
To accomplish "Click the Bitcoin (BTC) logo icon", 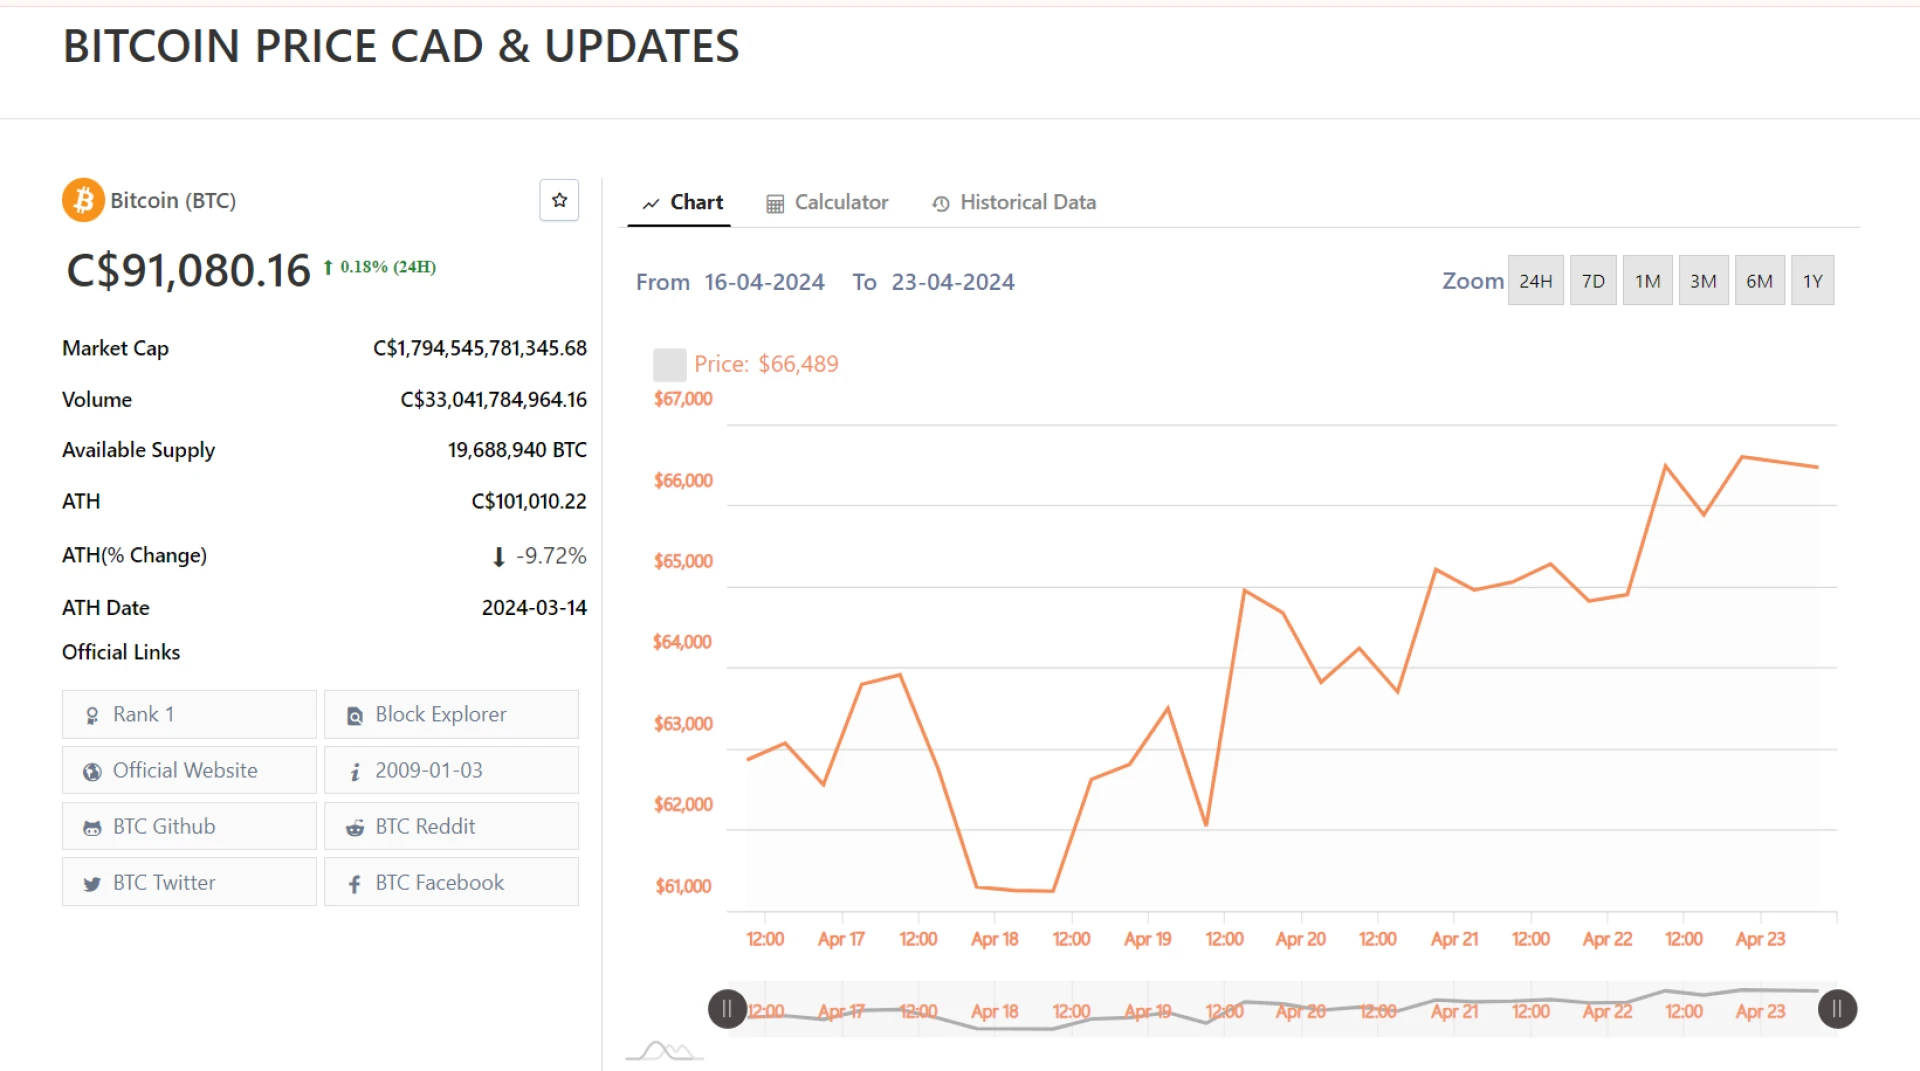I will click(83, 199).
